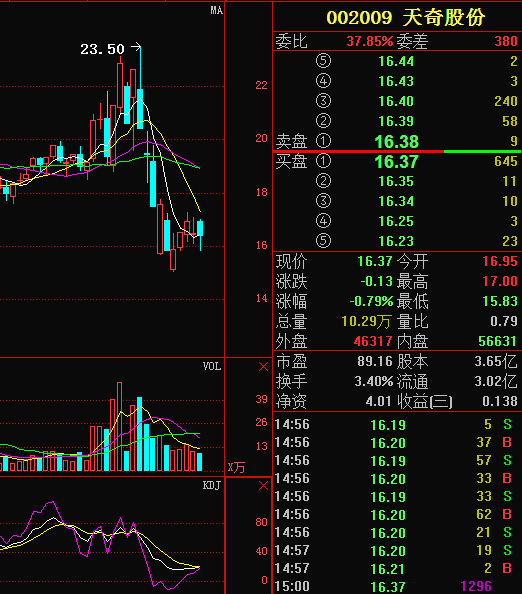Select buy level 4 price 16.25
Viewport: 522px width, 594px height.
396,221
